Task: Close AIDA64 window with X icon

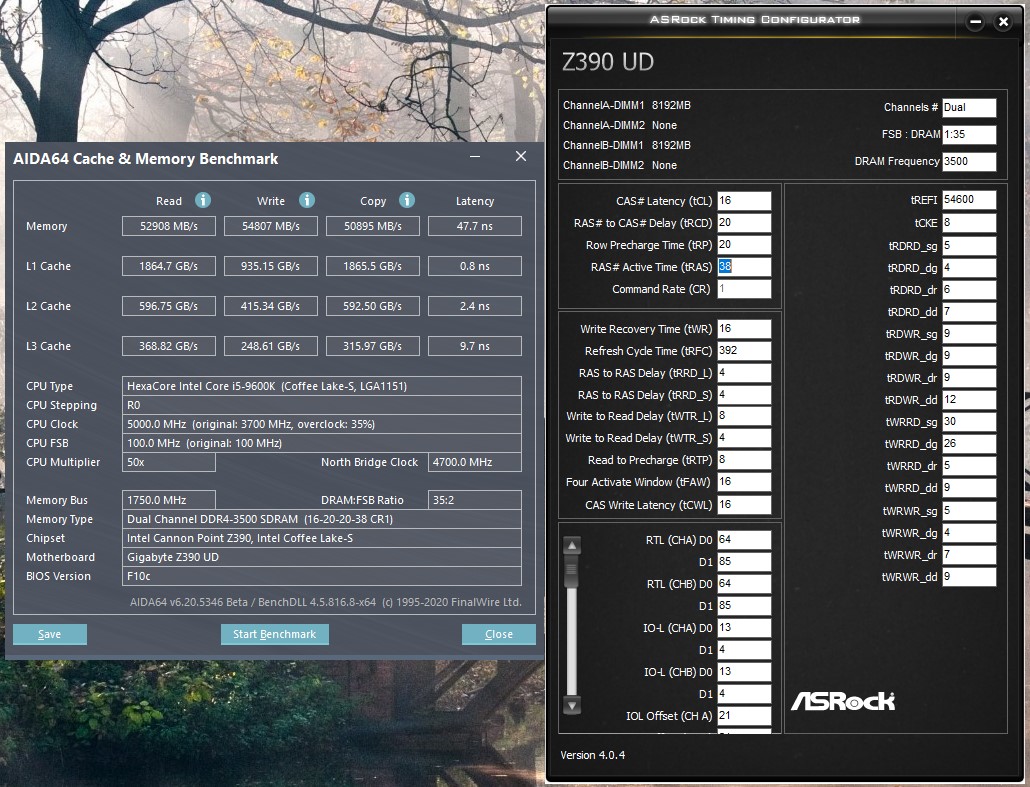Action: tap(521, 156)
